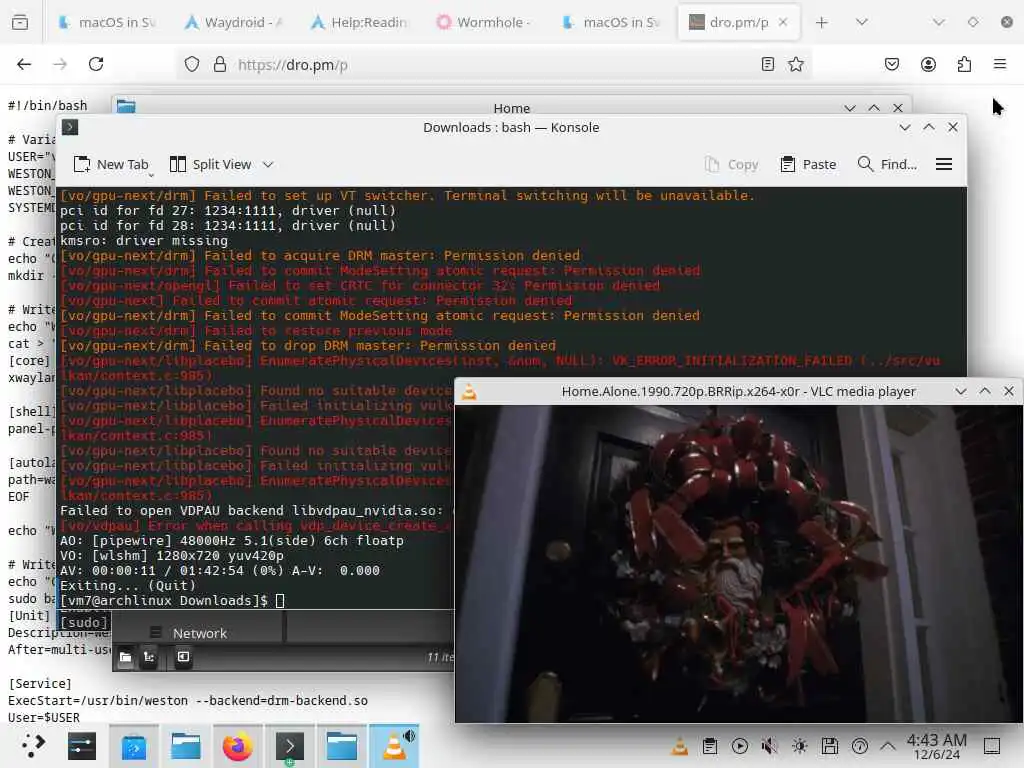
Task: Open a New Tab in Konsole
Action: [110, 165]
